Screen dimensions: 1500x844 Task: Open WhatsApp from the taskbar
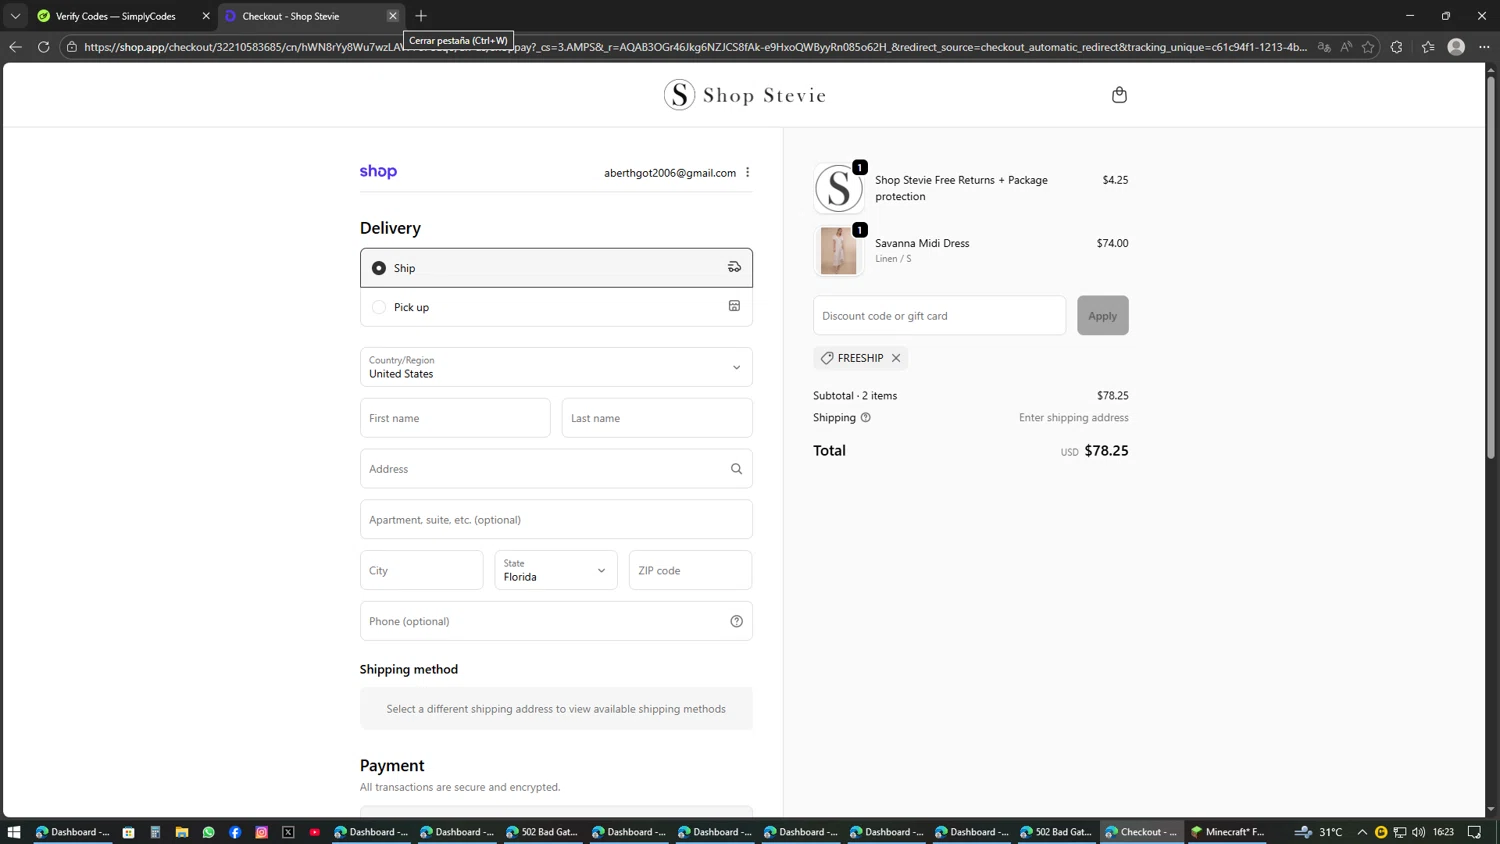click(x=208, y=832)
